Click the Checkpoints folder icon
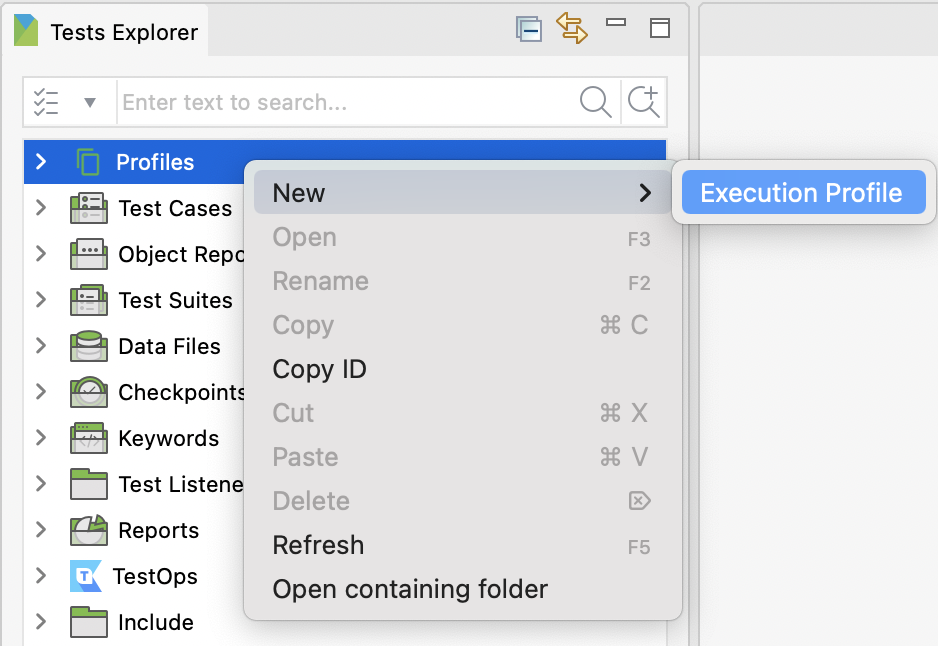938x646 pixels. point(88,392)
